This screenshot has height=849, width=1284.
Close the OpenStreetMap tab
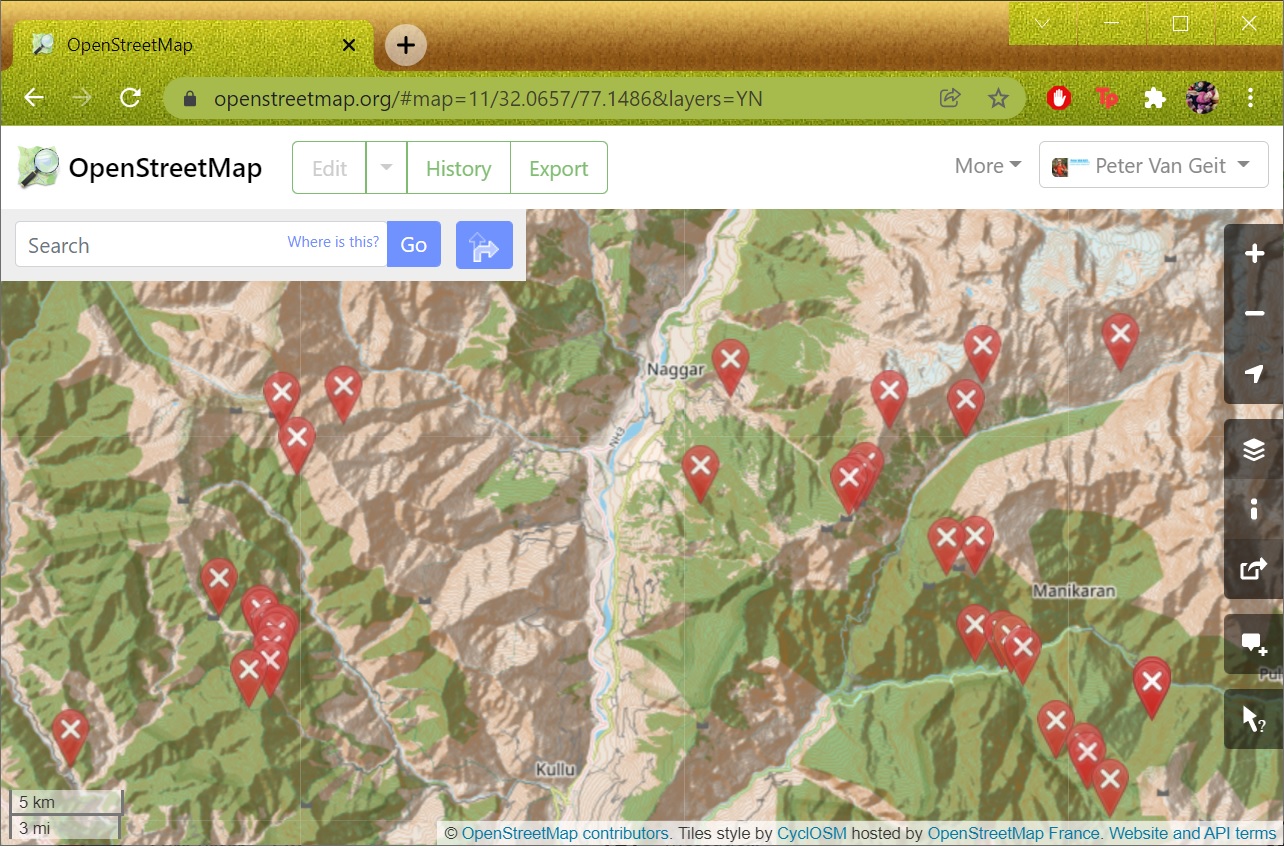point(349,45)
